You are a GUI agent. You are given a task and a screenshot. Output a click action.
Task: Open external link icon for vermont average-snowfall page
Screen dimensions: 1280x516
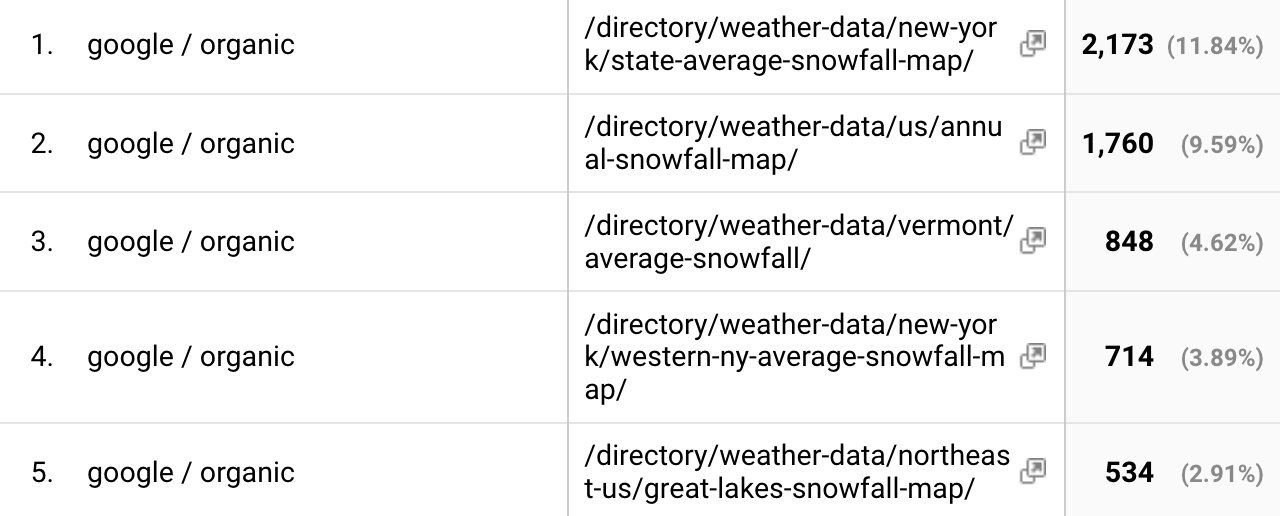tap(1033, 240)
